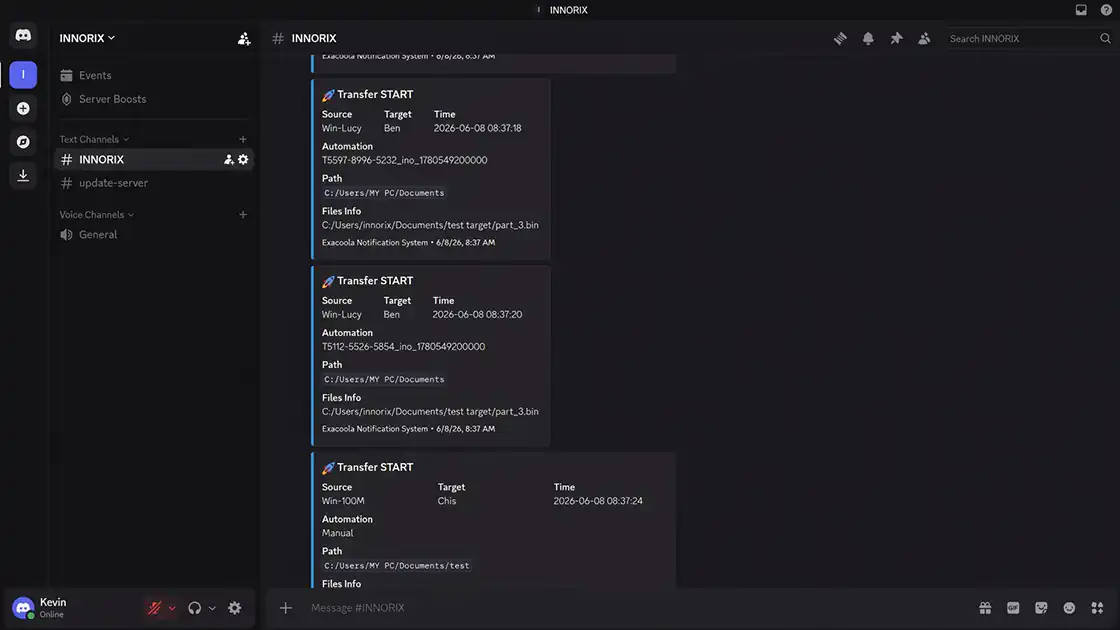1120x630 pixels.
Task: Click time 2026-06-08 08:37:20
Action: point(477,314)
